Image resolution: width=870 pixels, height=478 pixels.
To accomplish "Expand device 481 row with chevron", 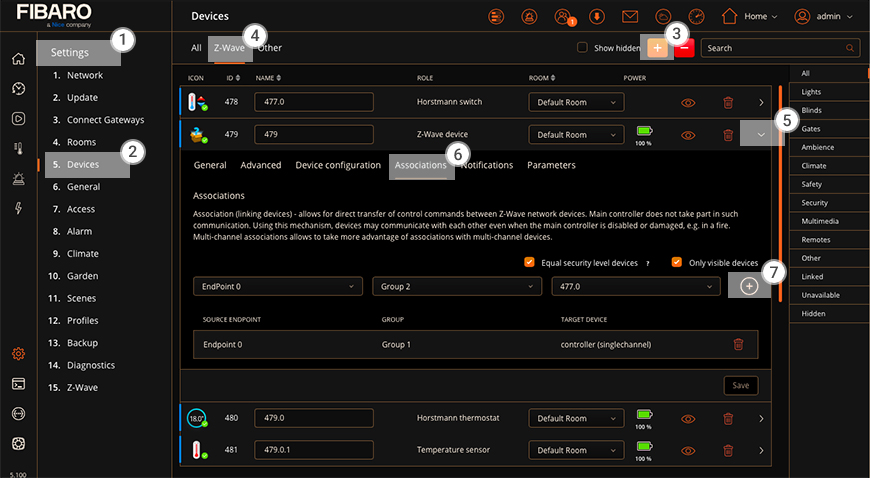I will pyautogui.click(x=761, y=450).
